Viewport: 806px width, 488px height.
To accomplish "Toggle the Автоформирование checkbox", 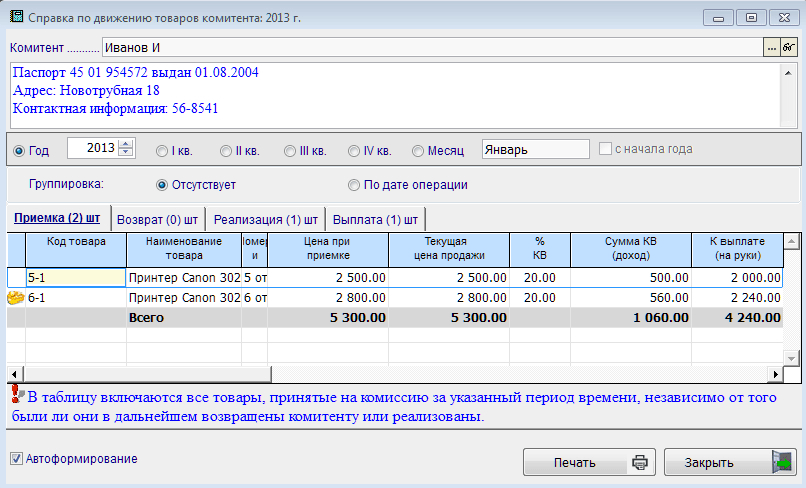I will click(x=16, y=459).
